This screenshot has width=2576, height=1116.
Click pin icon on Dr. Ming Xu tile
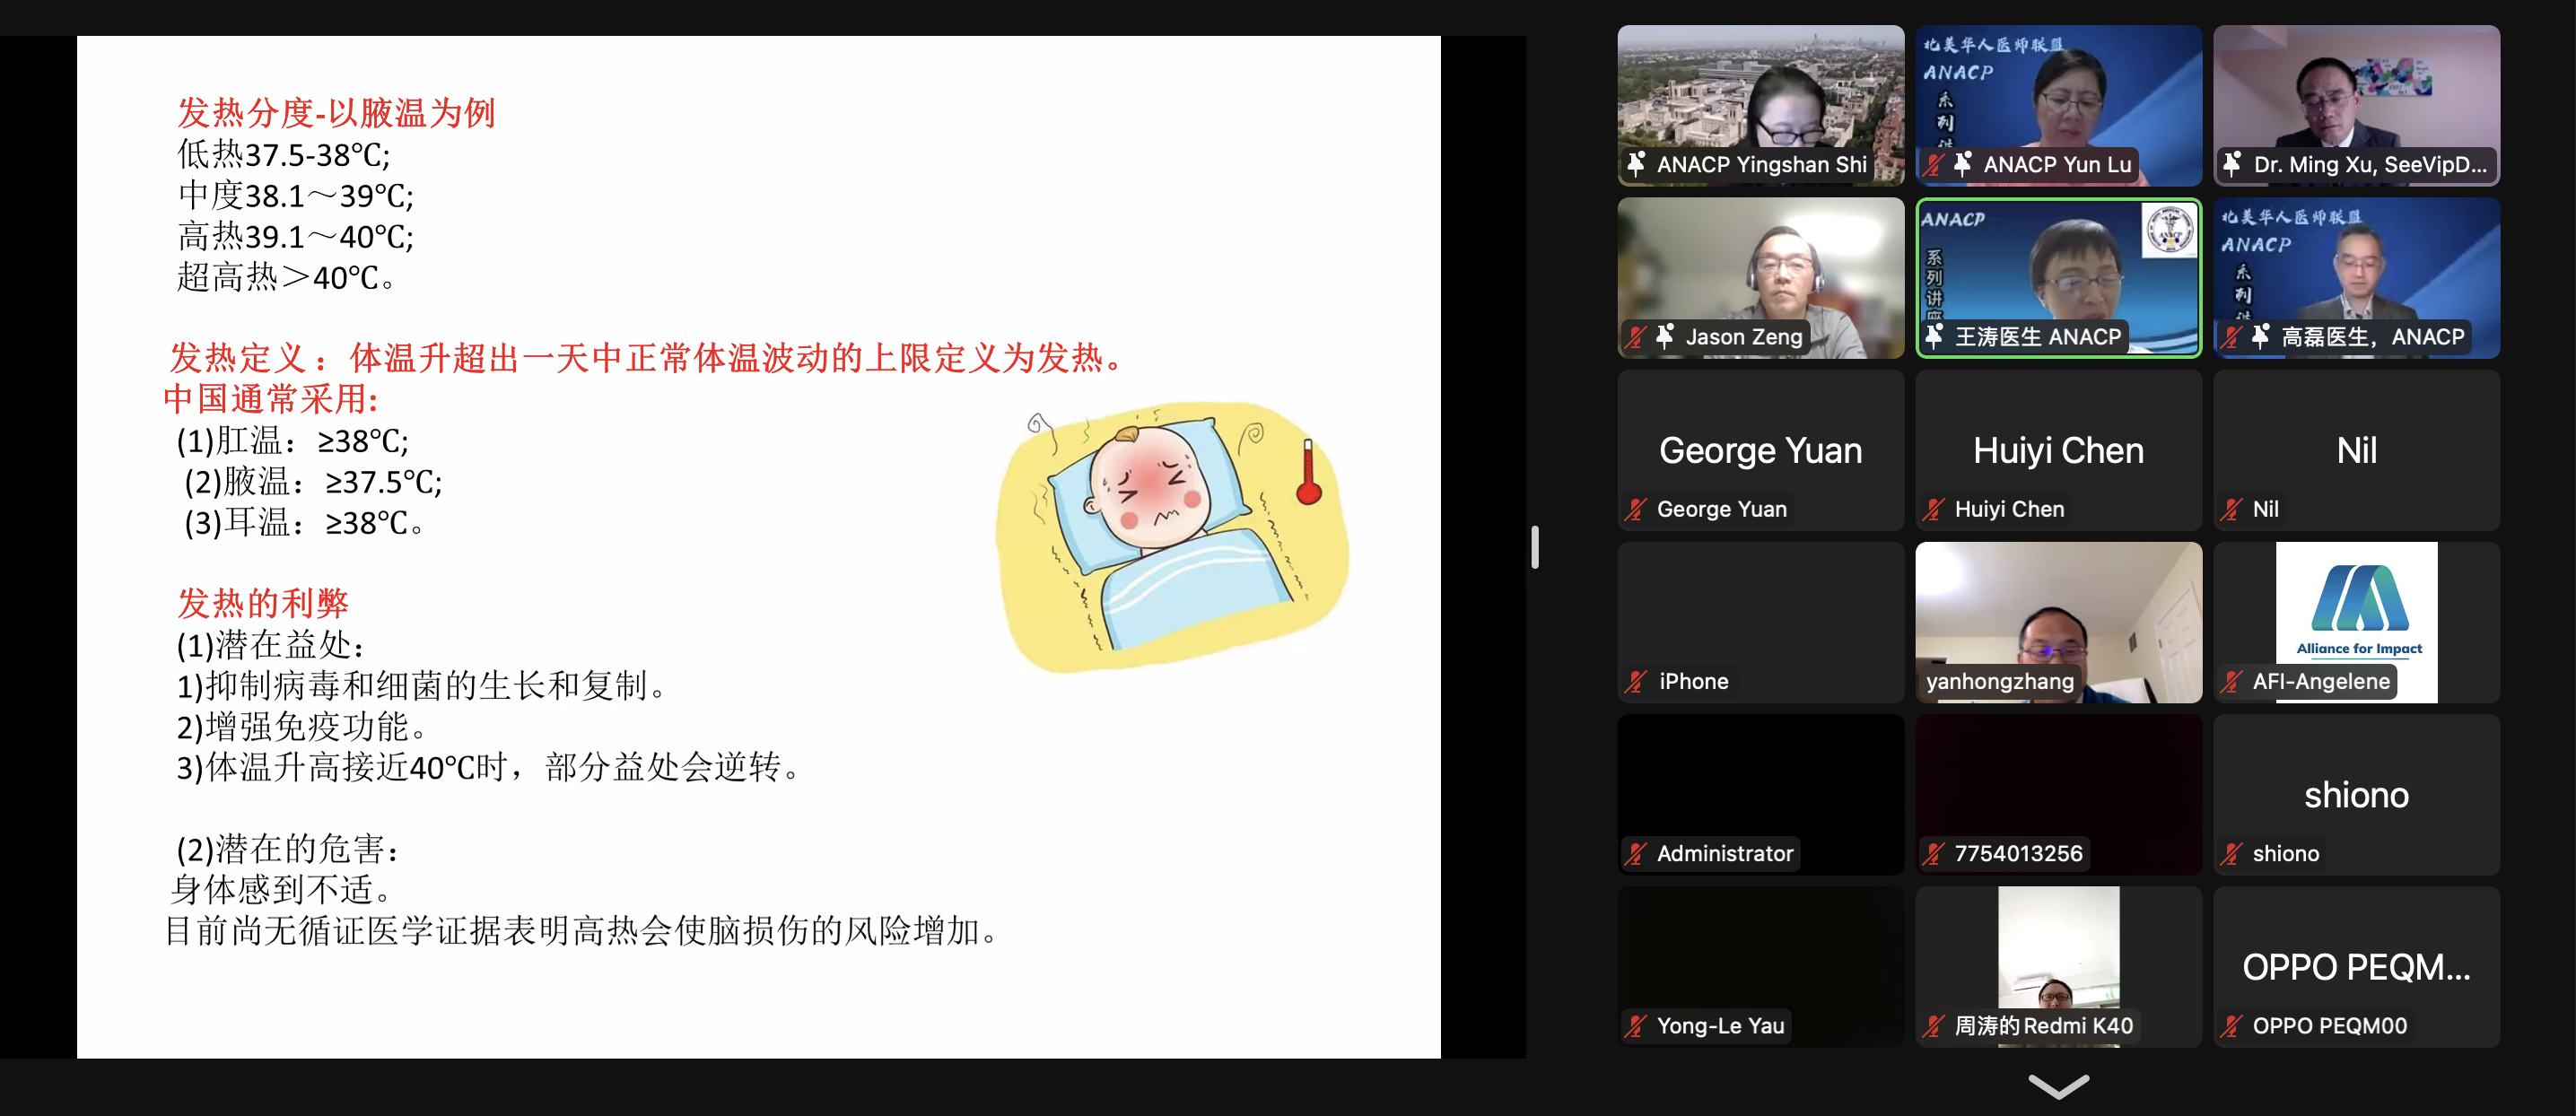click(2232, 164)
